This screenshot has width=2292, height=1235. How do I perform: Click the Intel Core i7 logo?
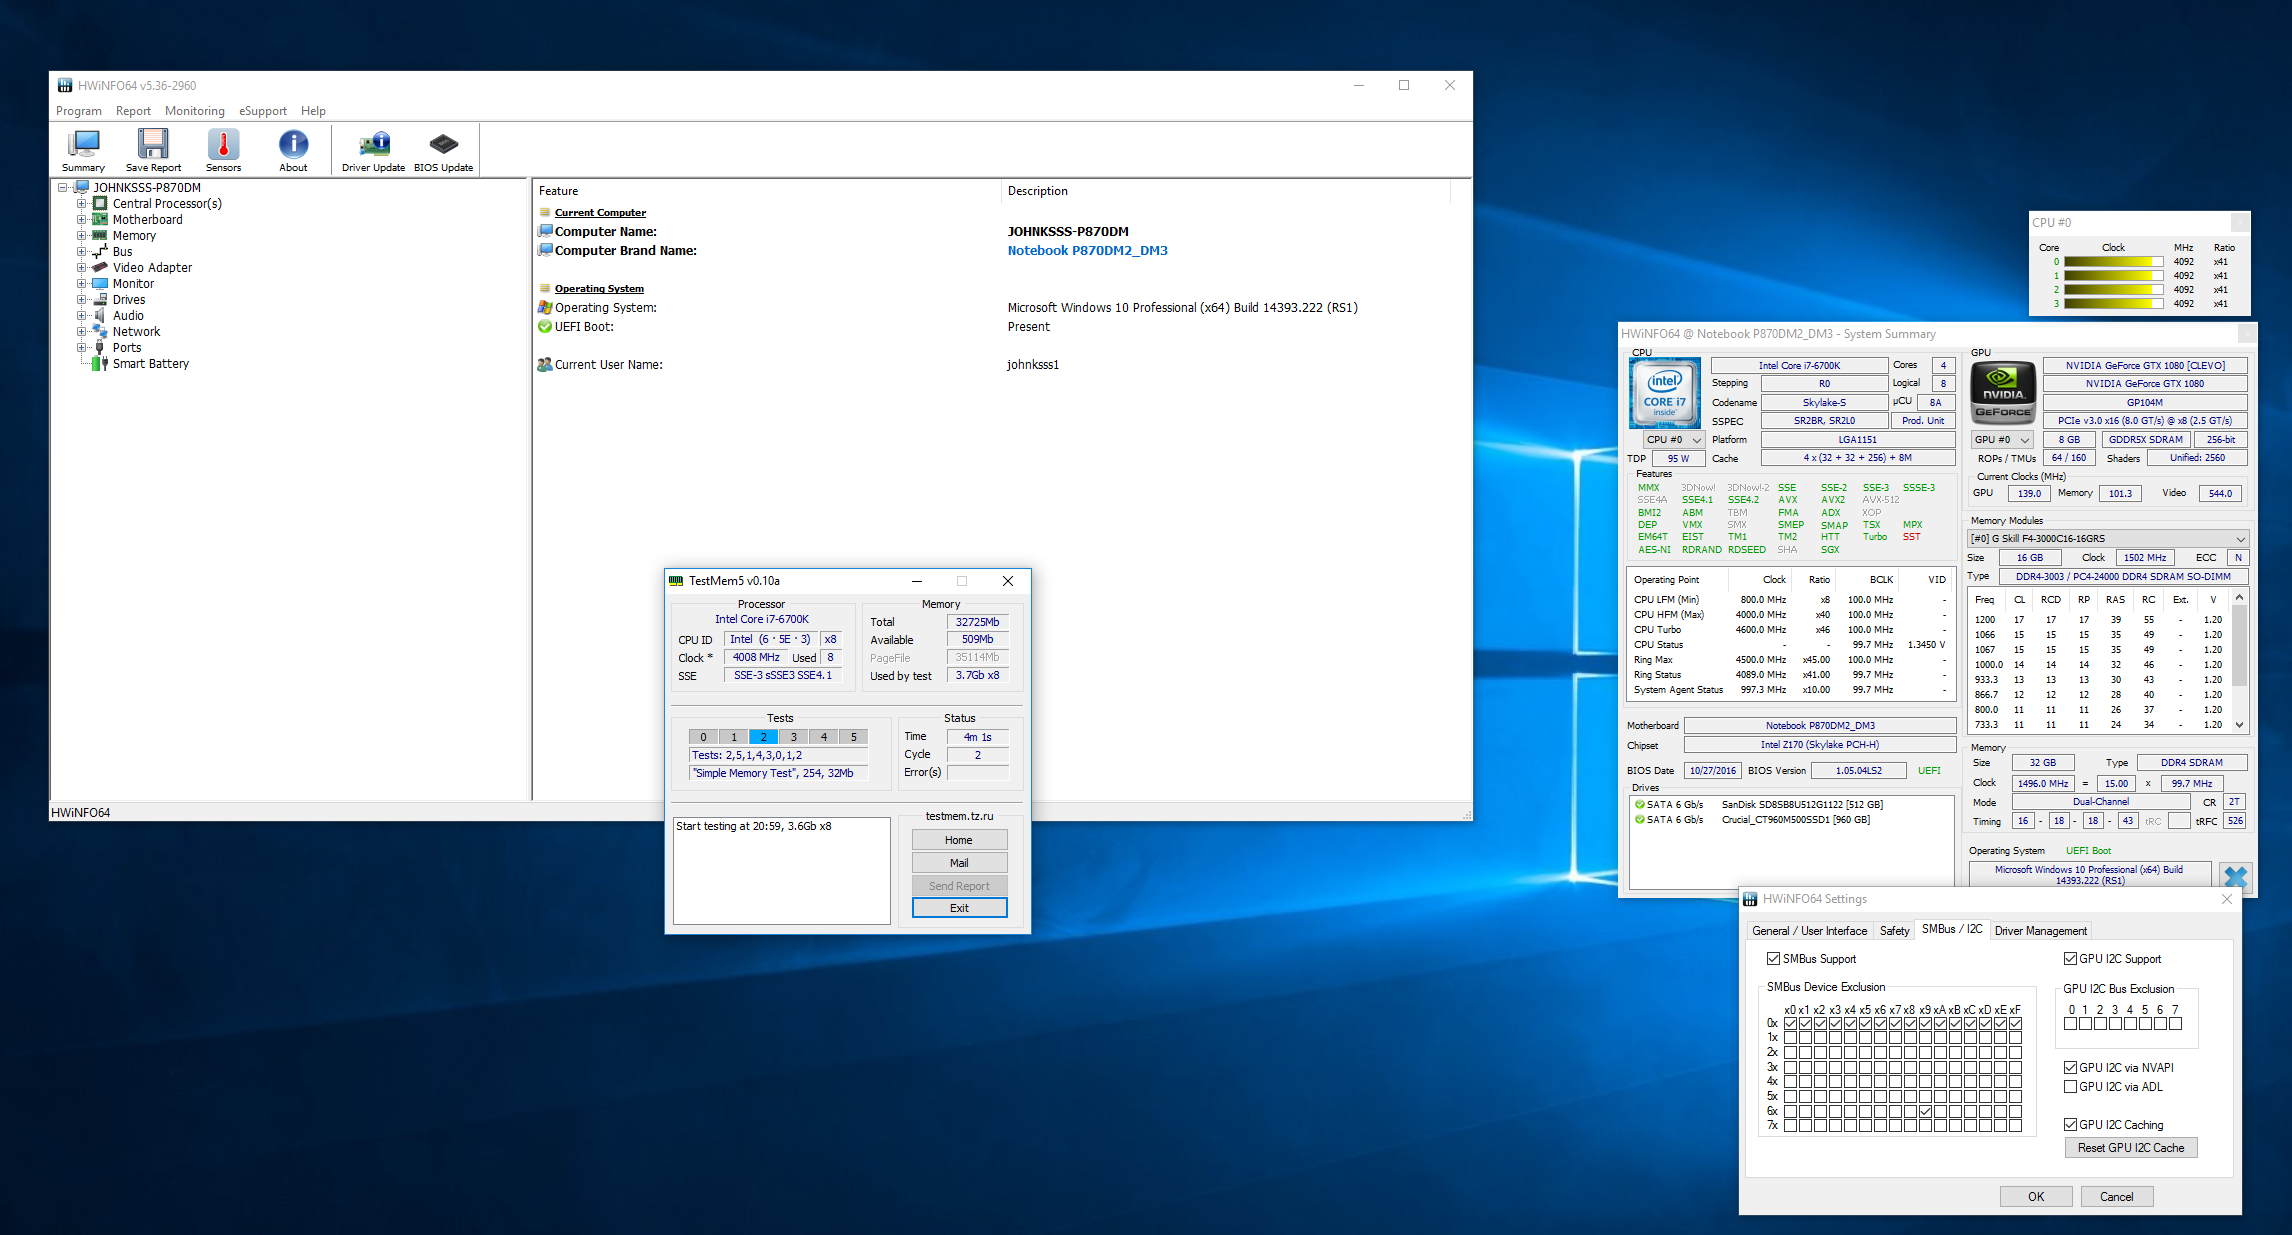click(1665, 393)
